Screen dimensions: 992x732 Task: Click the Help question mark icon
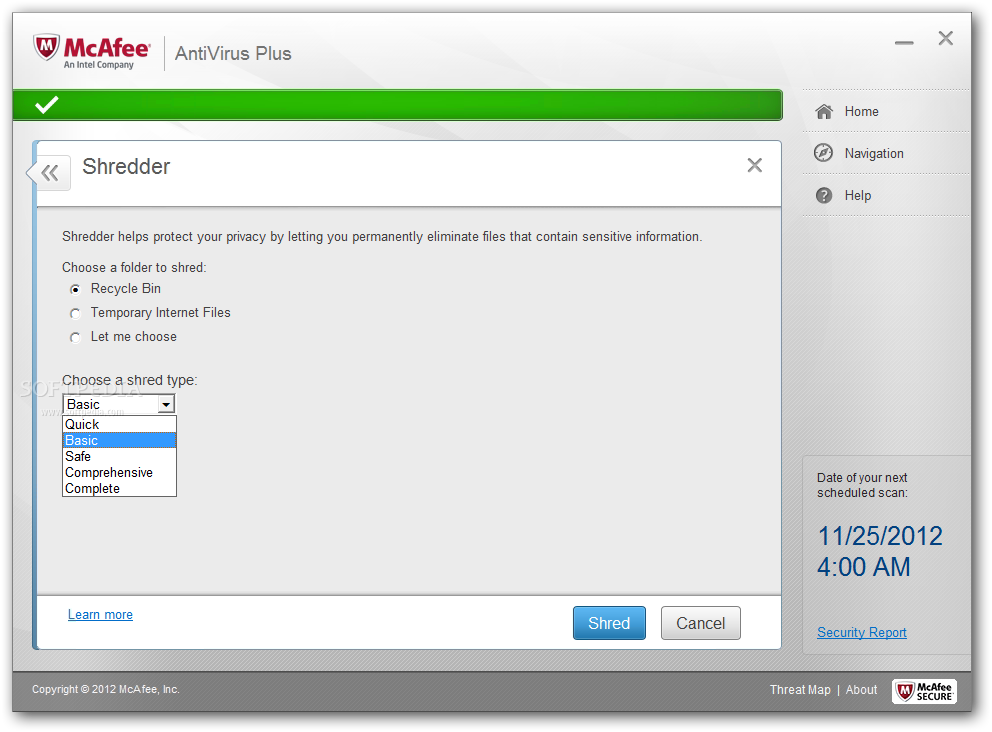click(x=824, y=195)
